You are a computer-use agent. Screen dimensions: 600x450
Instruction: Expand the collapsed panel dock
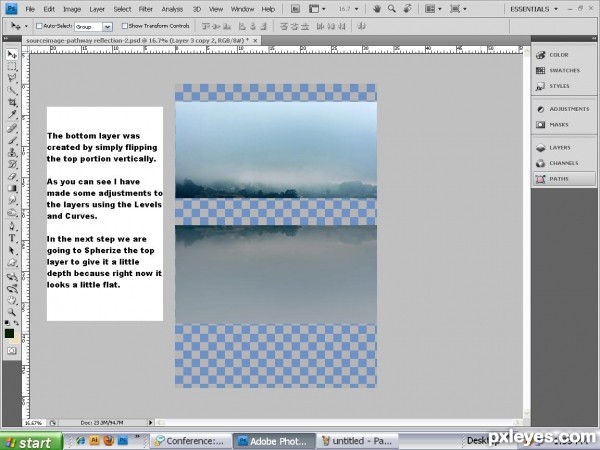pyautogui.click(x=593, y=38)
